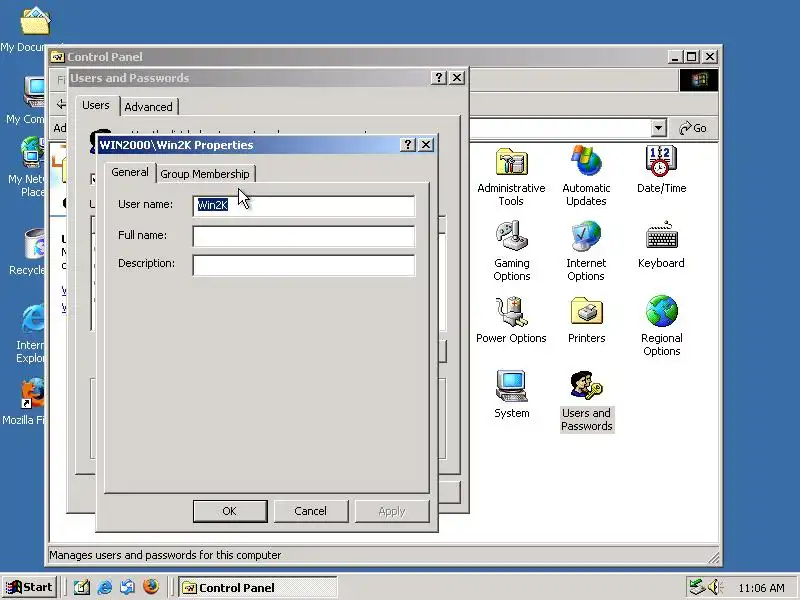Open Regional Options applet
Screen dimensions: 800x600
tap(661, 326)
